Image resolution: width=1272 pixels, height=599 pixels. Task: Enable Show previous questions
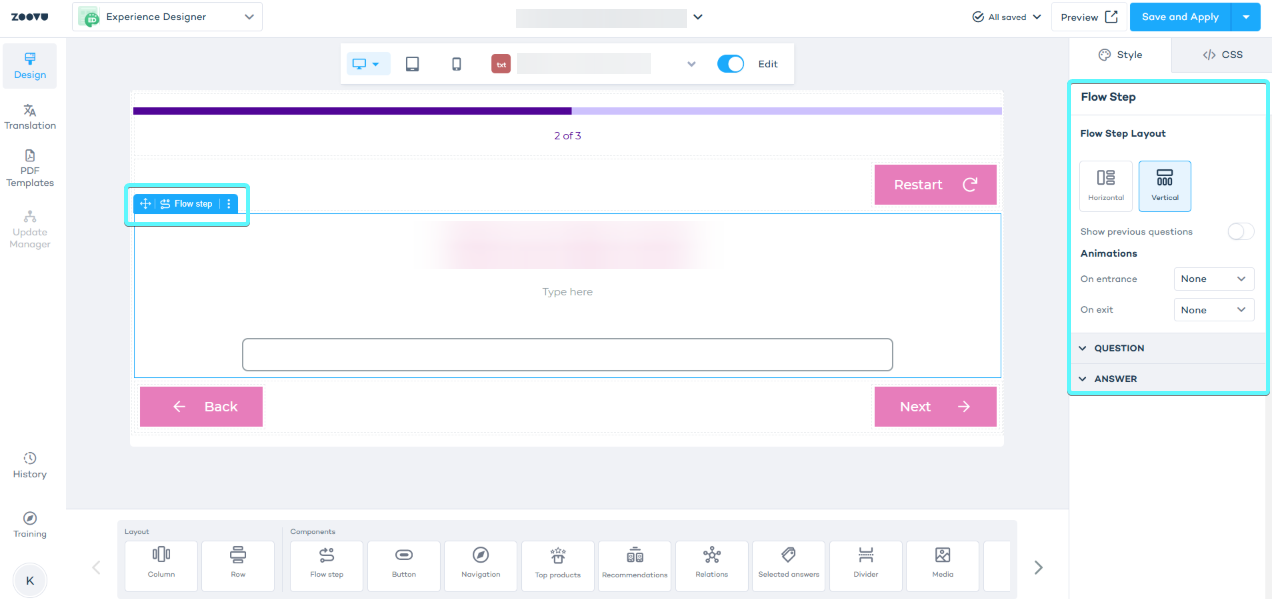(1240, 231)
